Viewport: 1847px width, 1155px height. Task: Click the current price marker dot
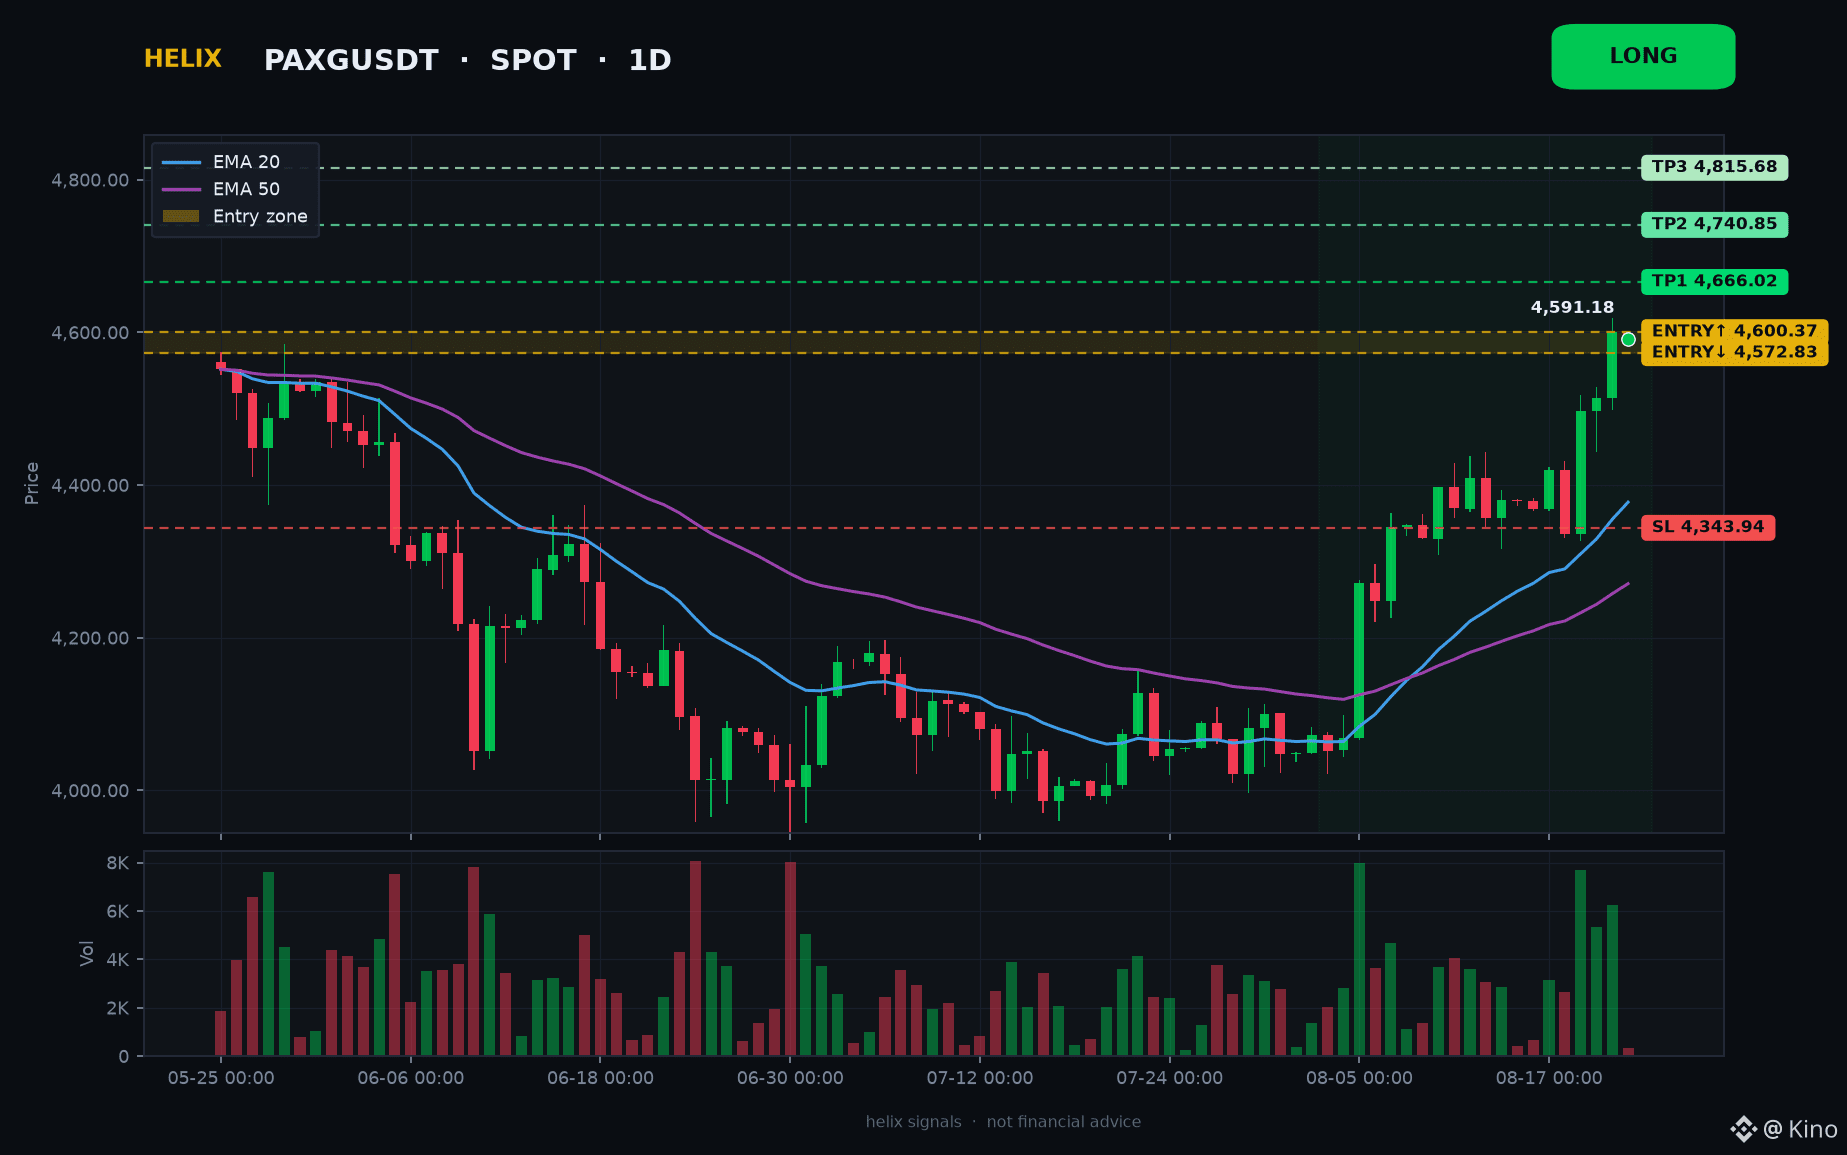pyautogui.click(x=1628, y=340)
